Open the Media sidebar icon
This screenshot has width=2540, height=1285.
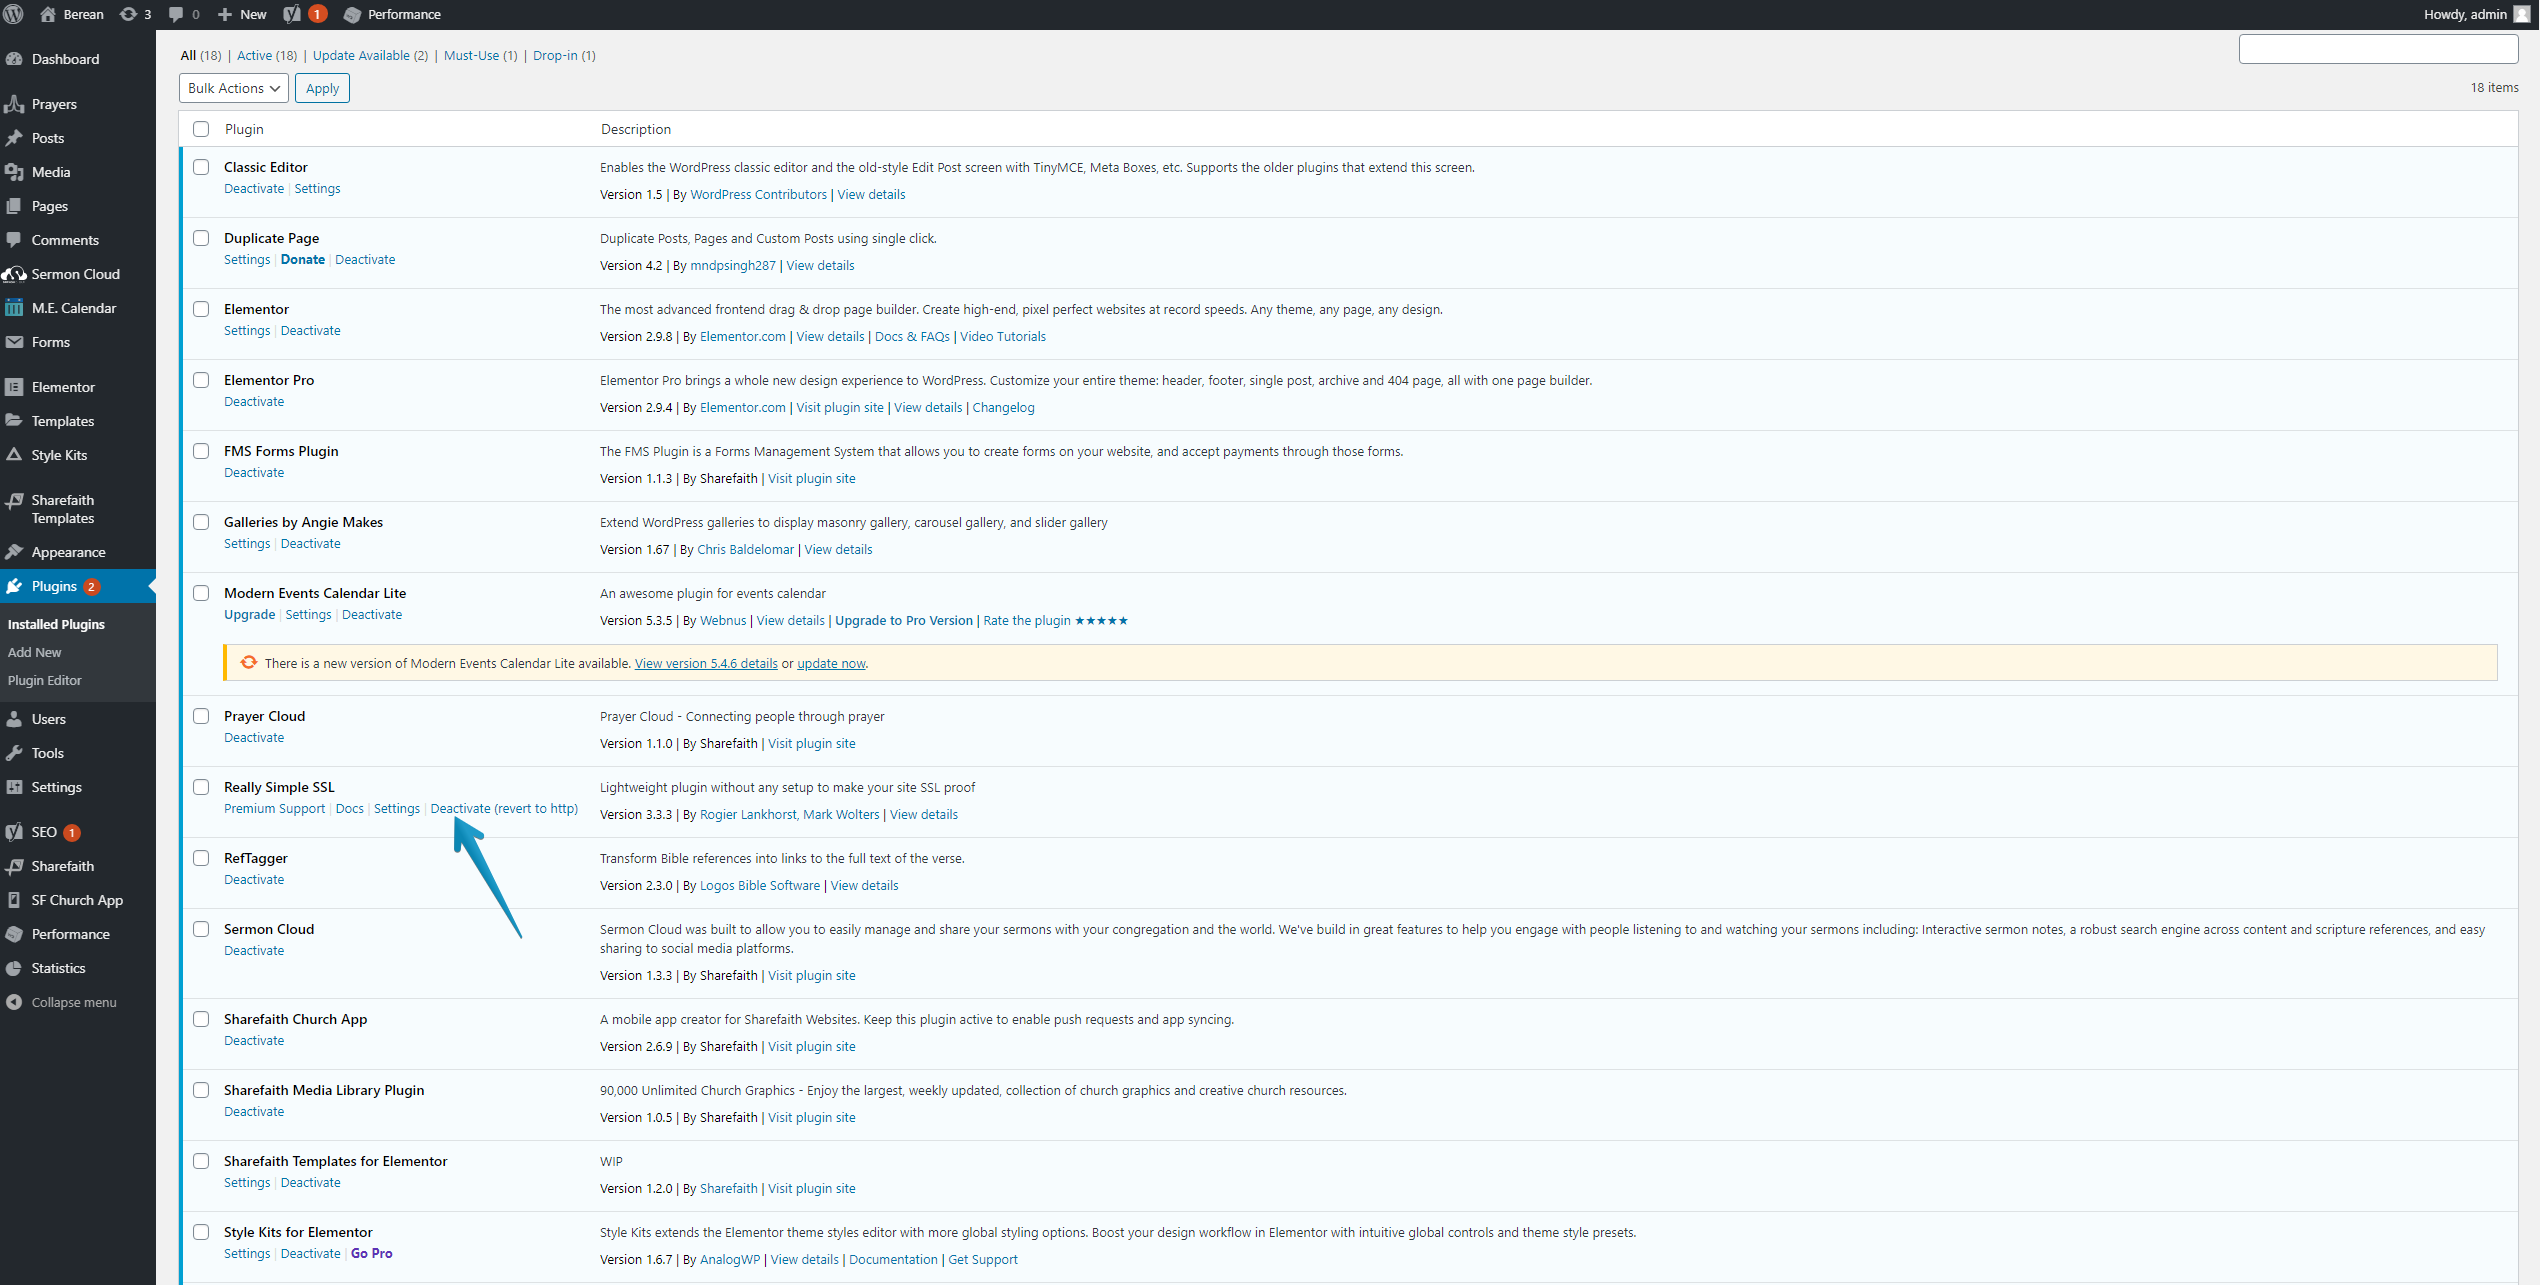[x=14, y=172]
